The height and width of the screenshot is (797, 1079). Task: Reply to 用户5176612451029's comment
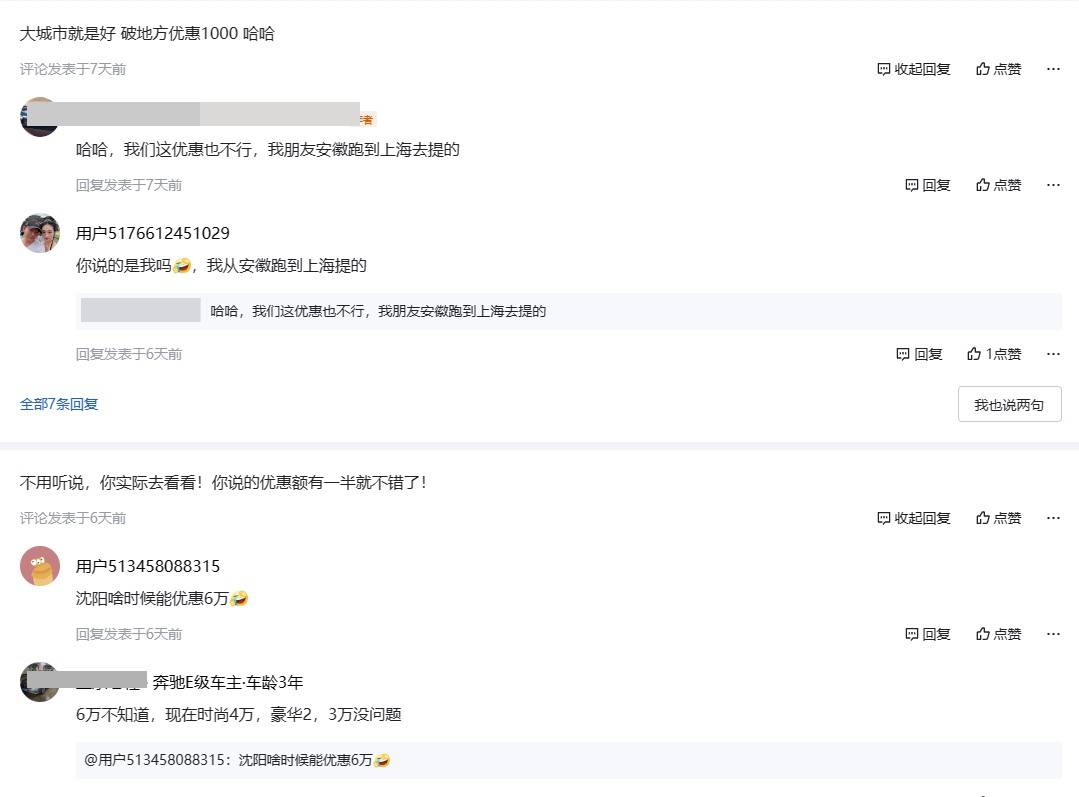pyautogui.click(x=919, y=354)
